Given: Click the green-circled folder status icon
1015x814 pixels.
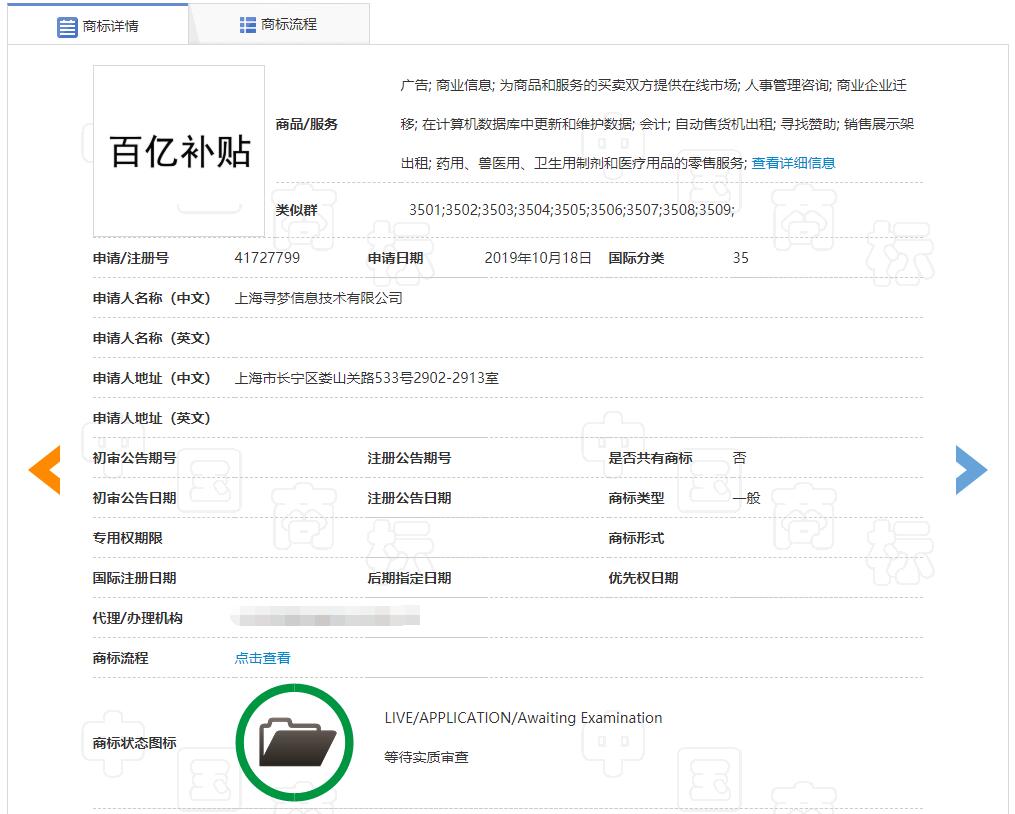Looking at the screenshot, I should (295, 742).
